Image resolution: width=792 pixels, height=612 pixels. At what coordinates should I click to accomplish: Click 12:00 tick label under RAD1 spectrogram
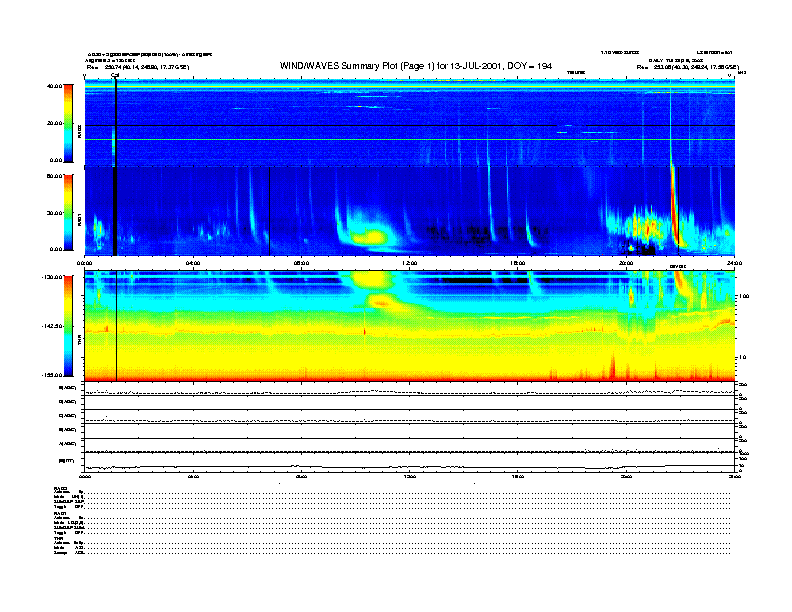tap(410, 263)
